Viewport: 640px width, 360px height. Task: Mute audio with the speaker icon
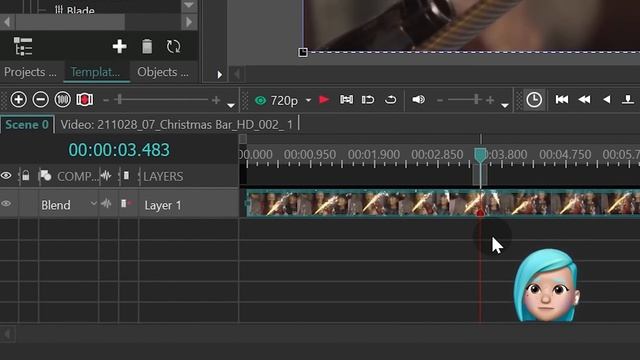(418, 100)
